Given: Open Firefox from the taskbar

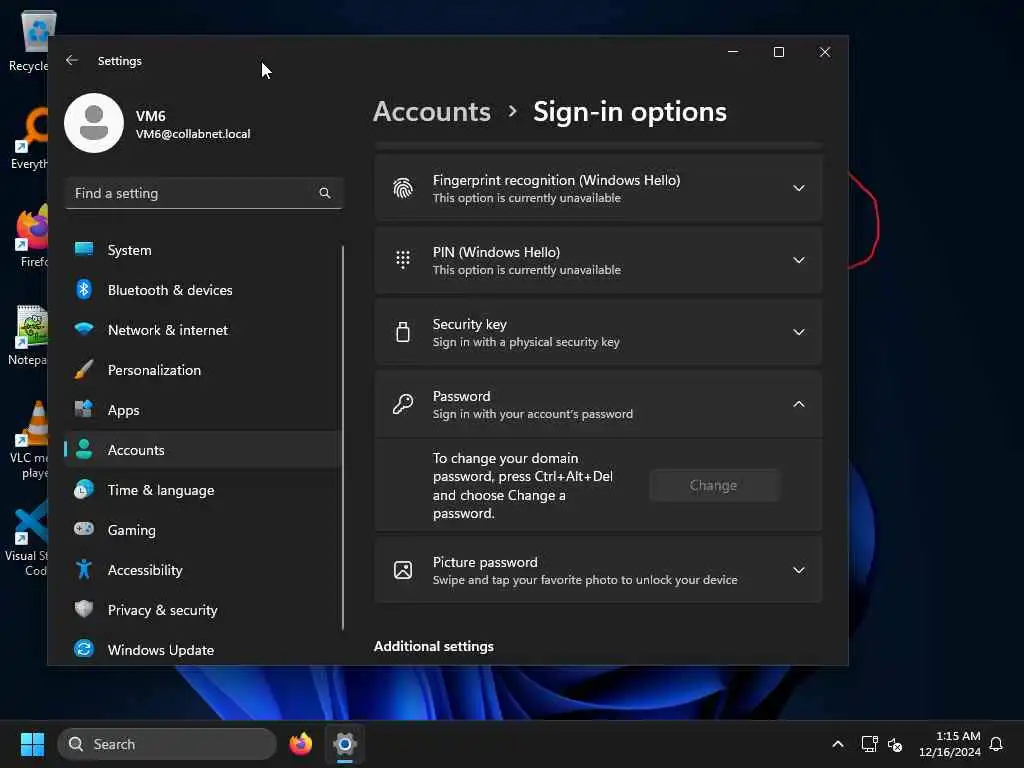Looking at the screenshot, I should (300, 744).
